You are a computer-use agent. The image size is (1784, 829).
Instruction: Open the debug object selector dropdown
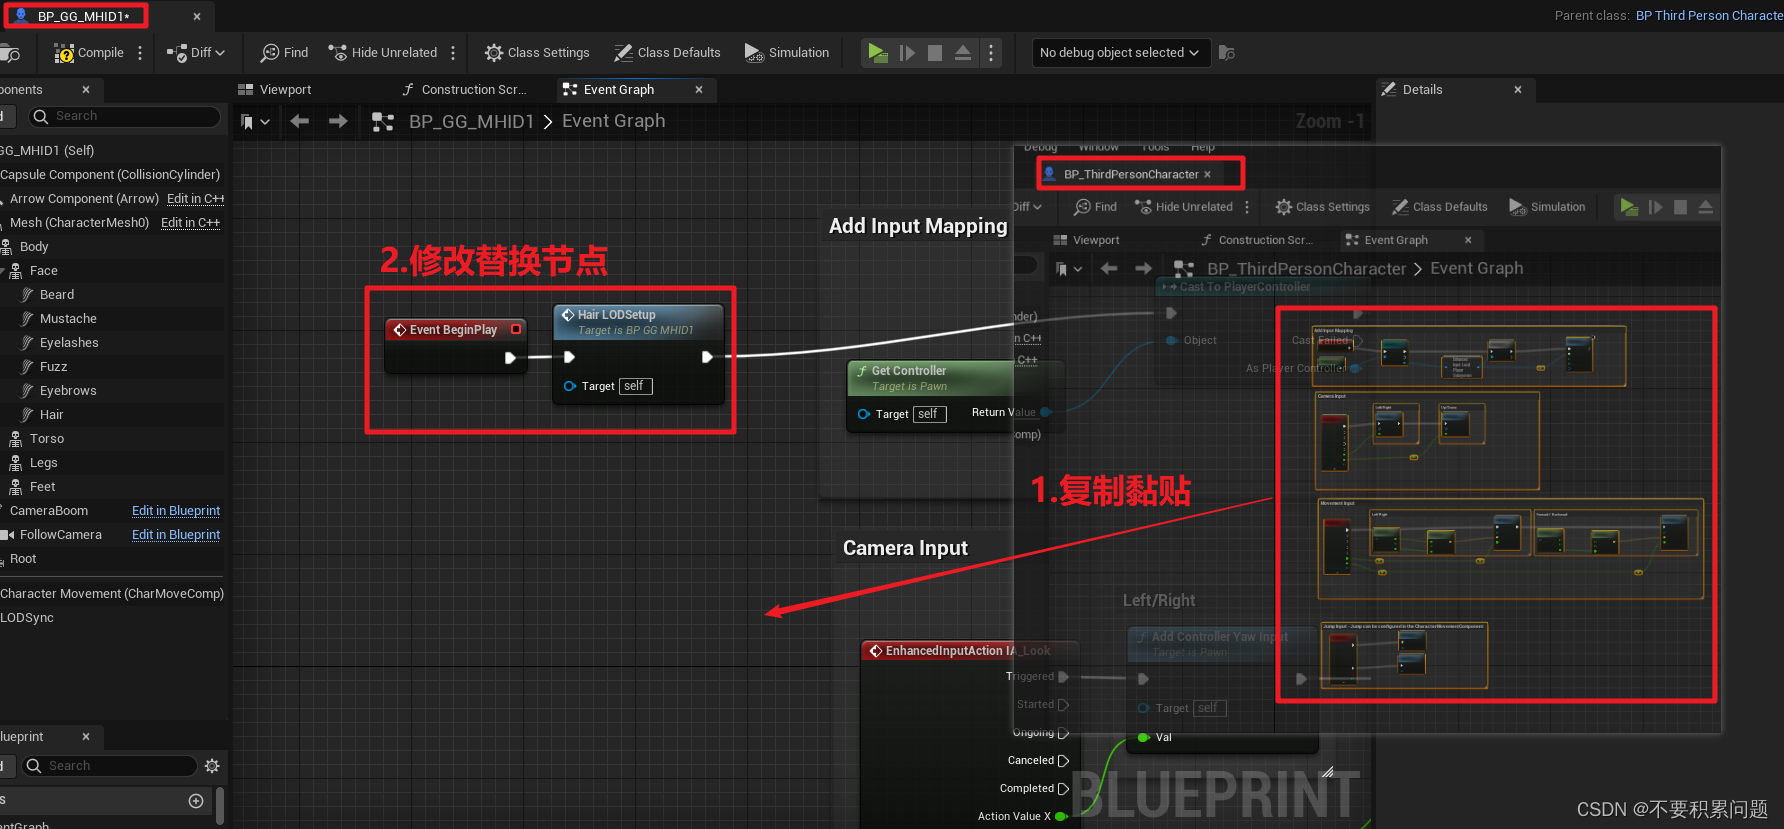click(x=1120, y=53)
